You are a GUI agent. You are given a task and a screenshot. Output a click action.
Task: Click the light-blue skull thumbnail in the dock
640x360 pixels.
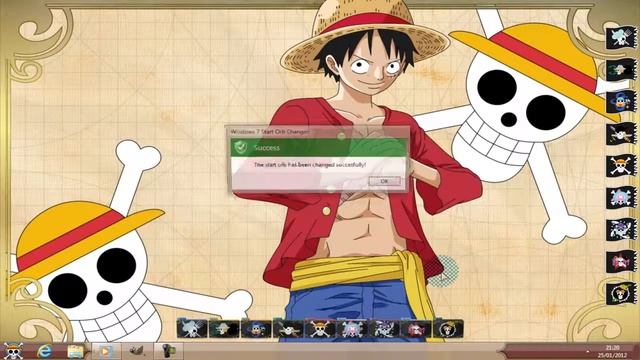(x=192, y=329)
